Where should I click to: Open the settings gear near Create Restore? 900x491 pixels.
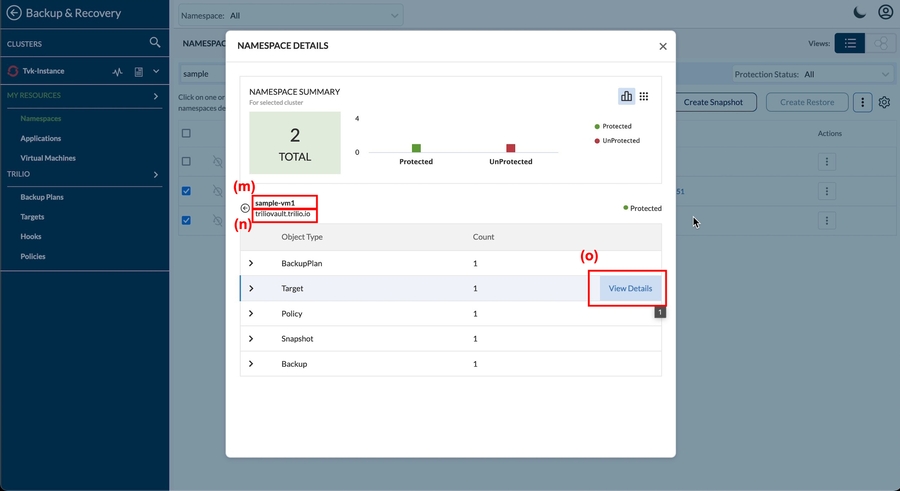[884, 102]
